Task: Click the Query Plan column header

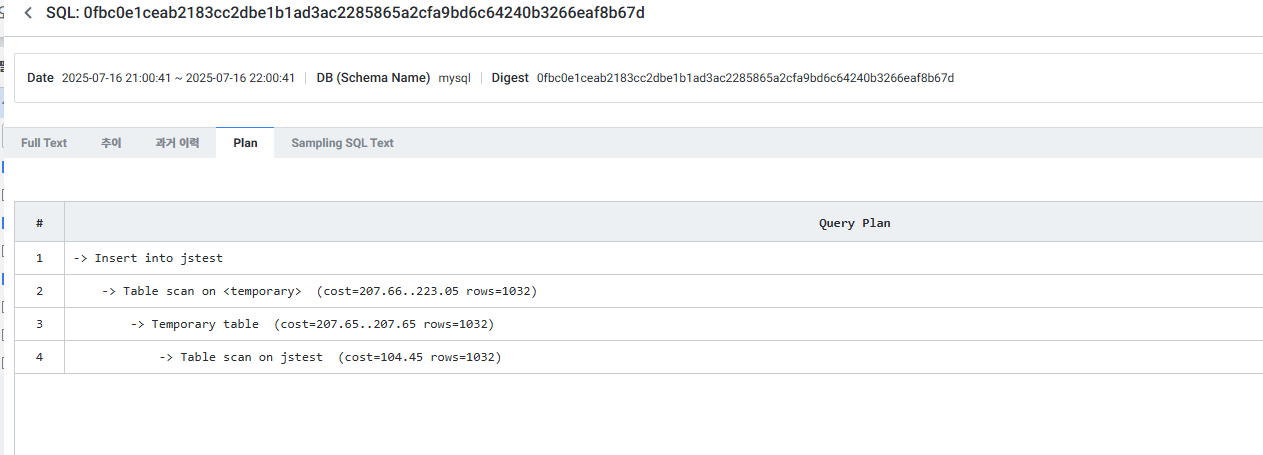Action: pyautogui.click(x=854, y=223)
